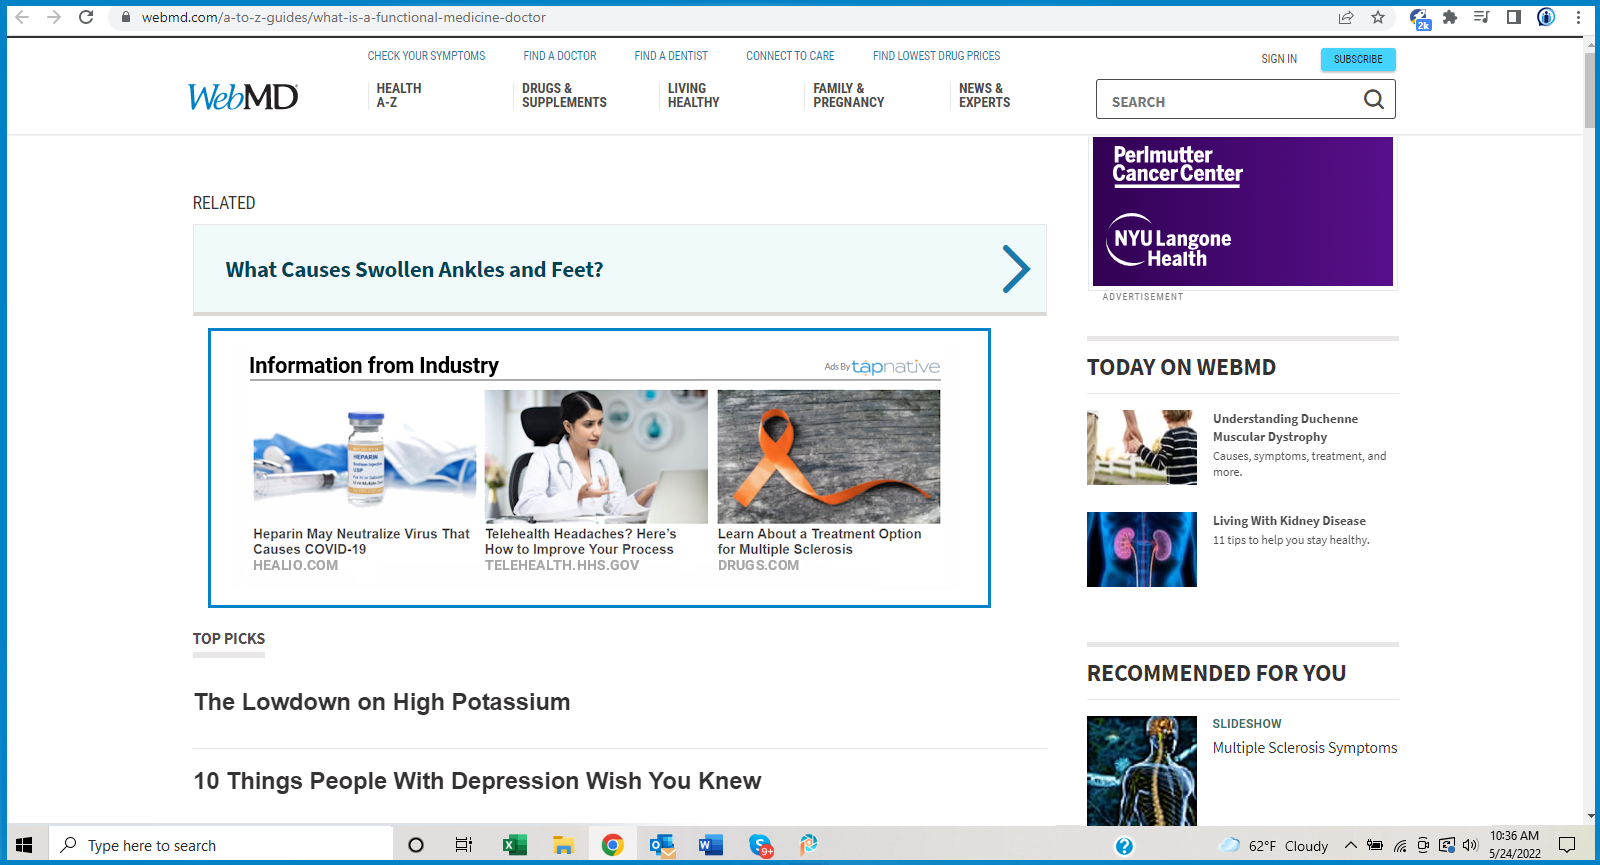Open the Chrome profile avatar

click(1546, 17)
